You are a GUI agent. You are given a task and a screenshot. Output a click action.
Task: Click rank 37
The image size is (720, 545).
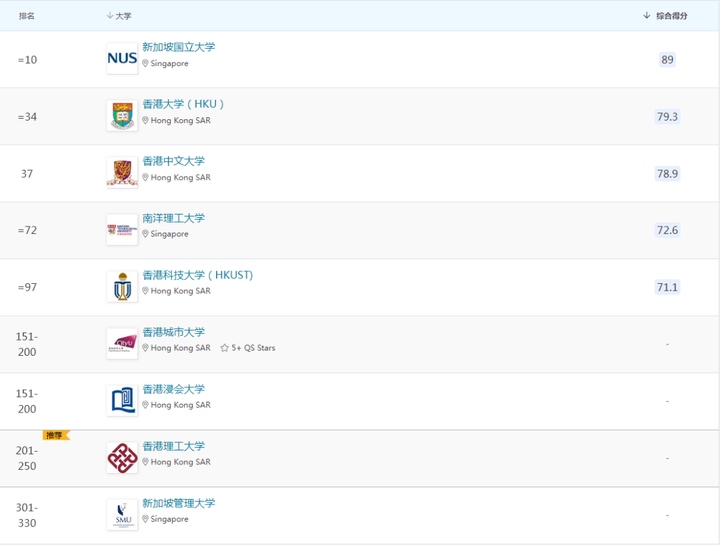[x=27, y=174]
